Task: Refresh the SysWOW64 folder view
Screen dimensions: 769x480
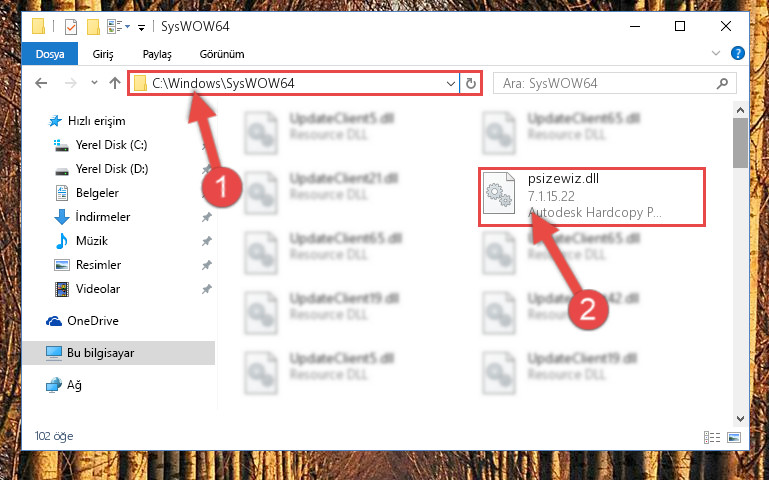Action: (x=470, y=83)
